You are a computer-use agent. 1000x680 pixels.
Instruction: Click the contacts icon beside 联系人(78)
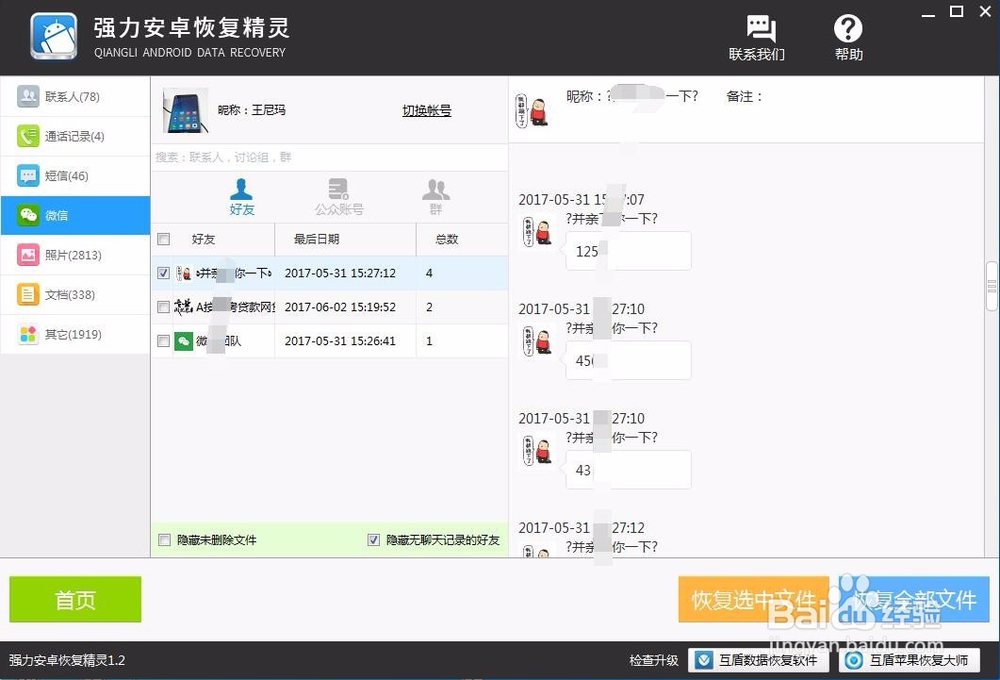point(28,96)
